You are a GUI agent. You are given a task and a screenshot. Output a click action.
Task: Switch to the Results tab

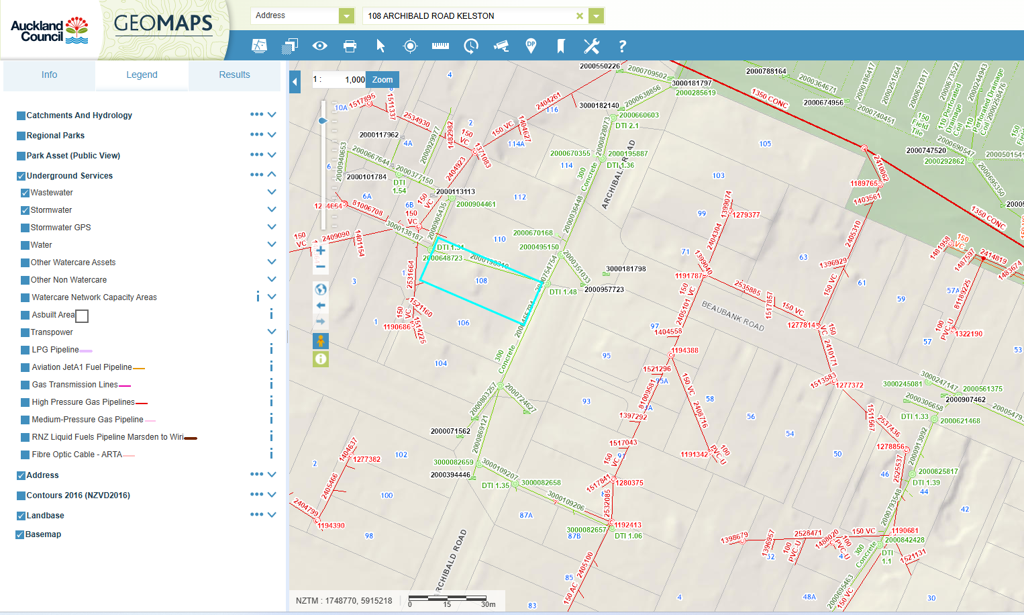[234, 75]
